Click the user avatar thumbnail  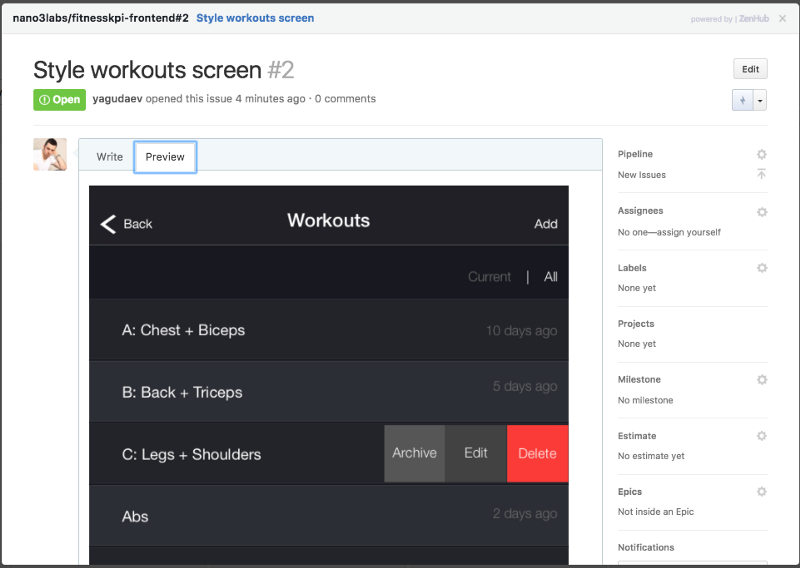click(50, 155)
